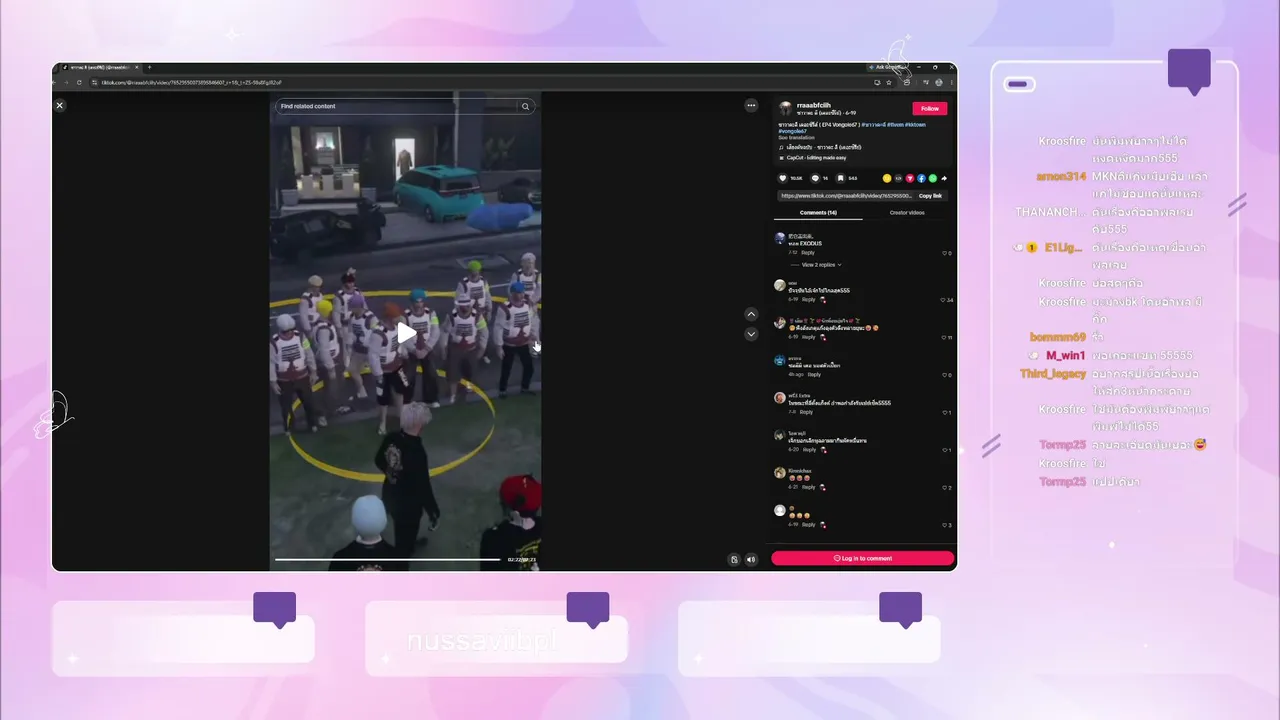Click chat username M_win1
The height and width of the screenshot is (720, 1280).
pos(1066,355)
